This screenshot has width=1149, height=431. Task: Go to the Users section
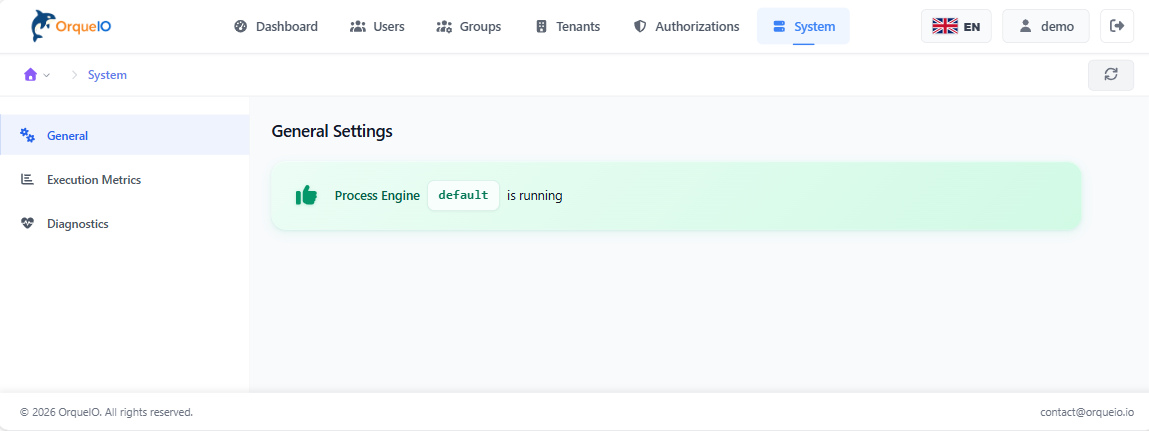[x=377, y=26]
